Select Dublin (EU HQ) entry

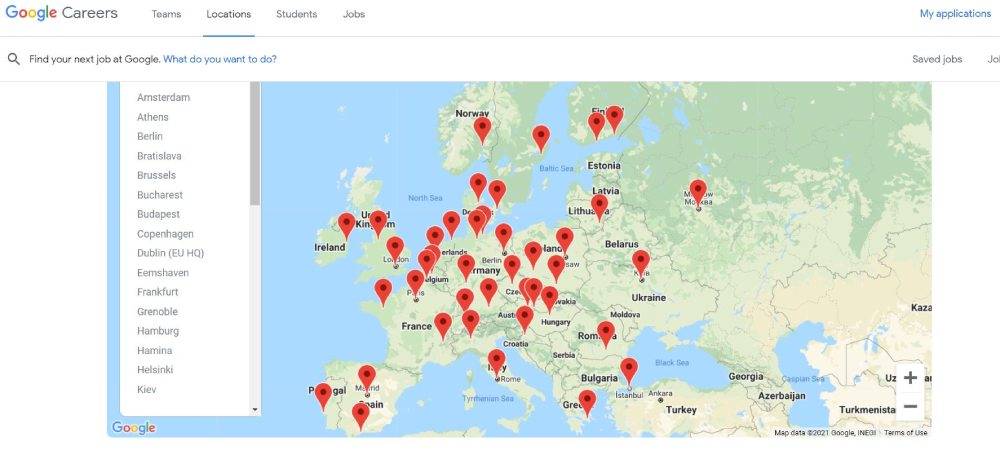(170, 253)
